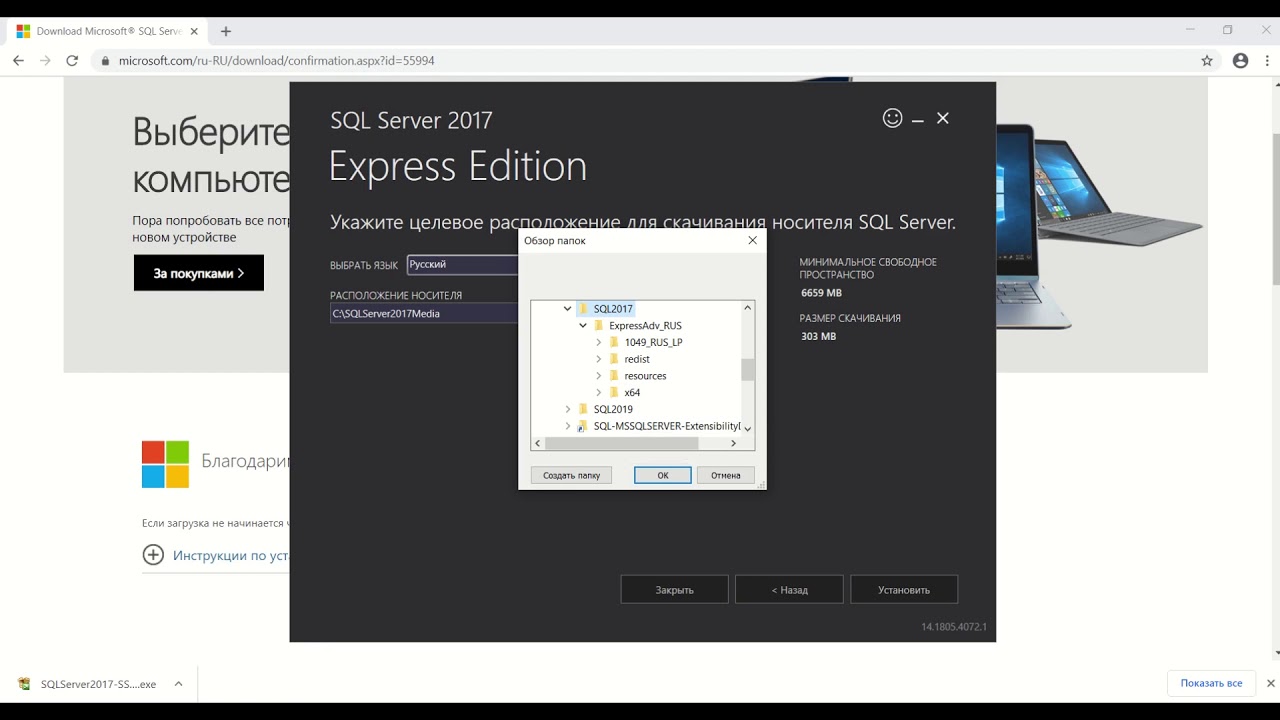1280x720 pixels.
Task: Click the Chrome back arrow
Action: pyautogui.click(x=18, y=61)
